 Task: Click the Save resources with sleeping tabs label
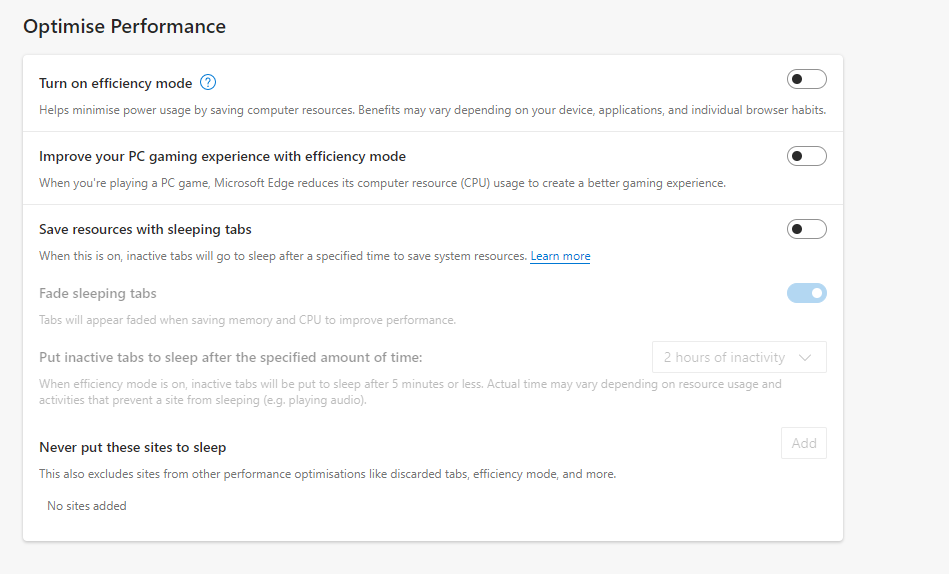pos(145,229)
